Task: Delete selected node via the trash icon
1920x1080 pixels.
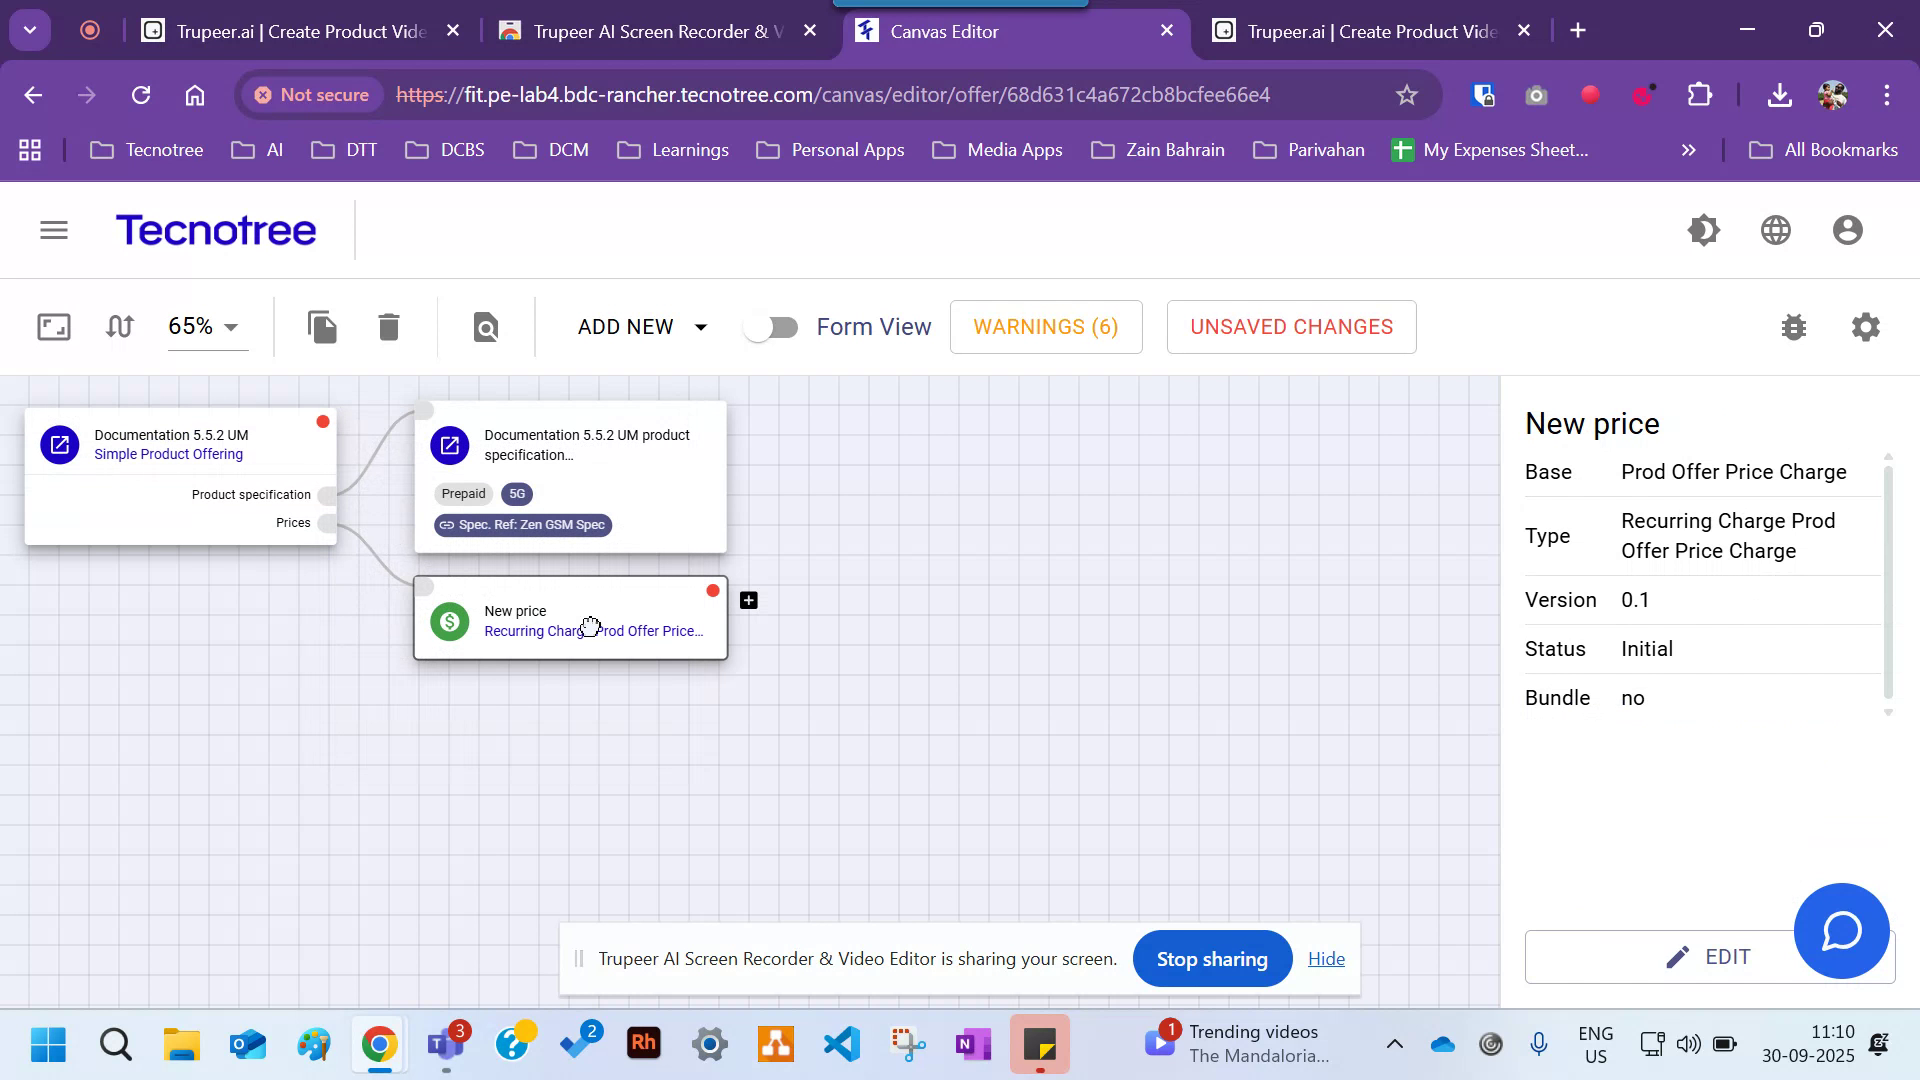Action: pos(388,327)
